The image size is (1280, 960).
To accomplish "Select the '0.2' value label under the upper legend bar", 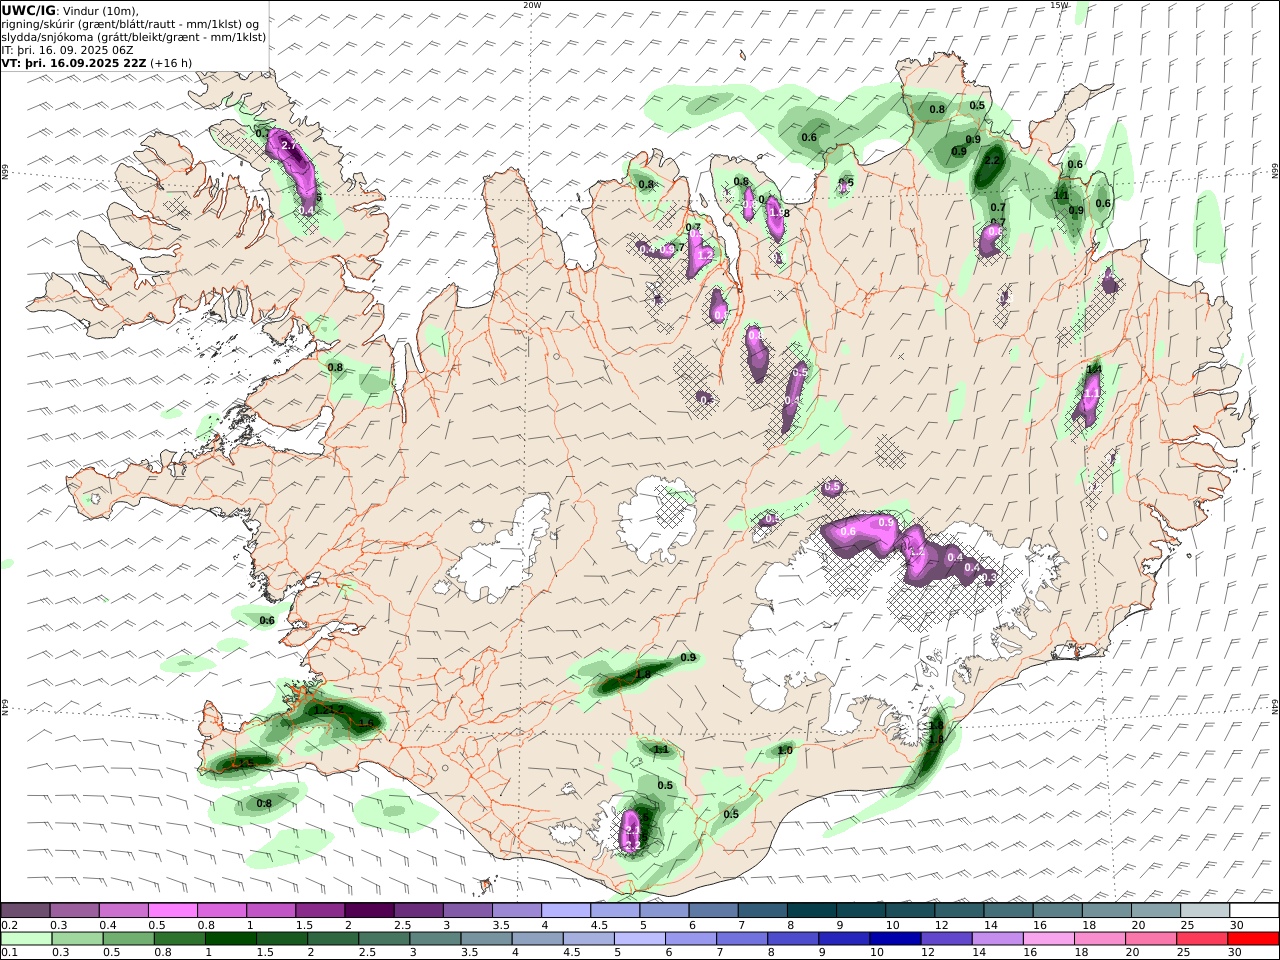I will click(10, 925).
